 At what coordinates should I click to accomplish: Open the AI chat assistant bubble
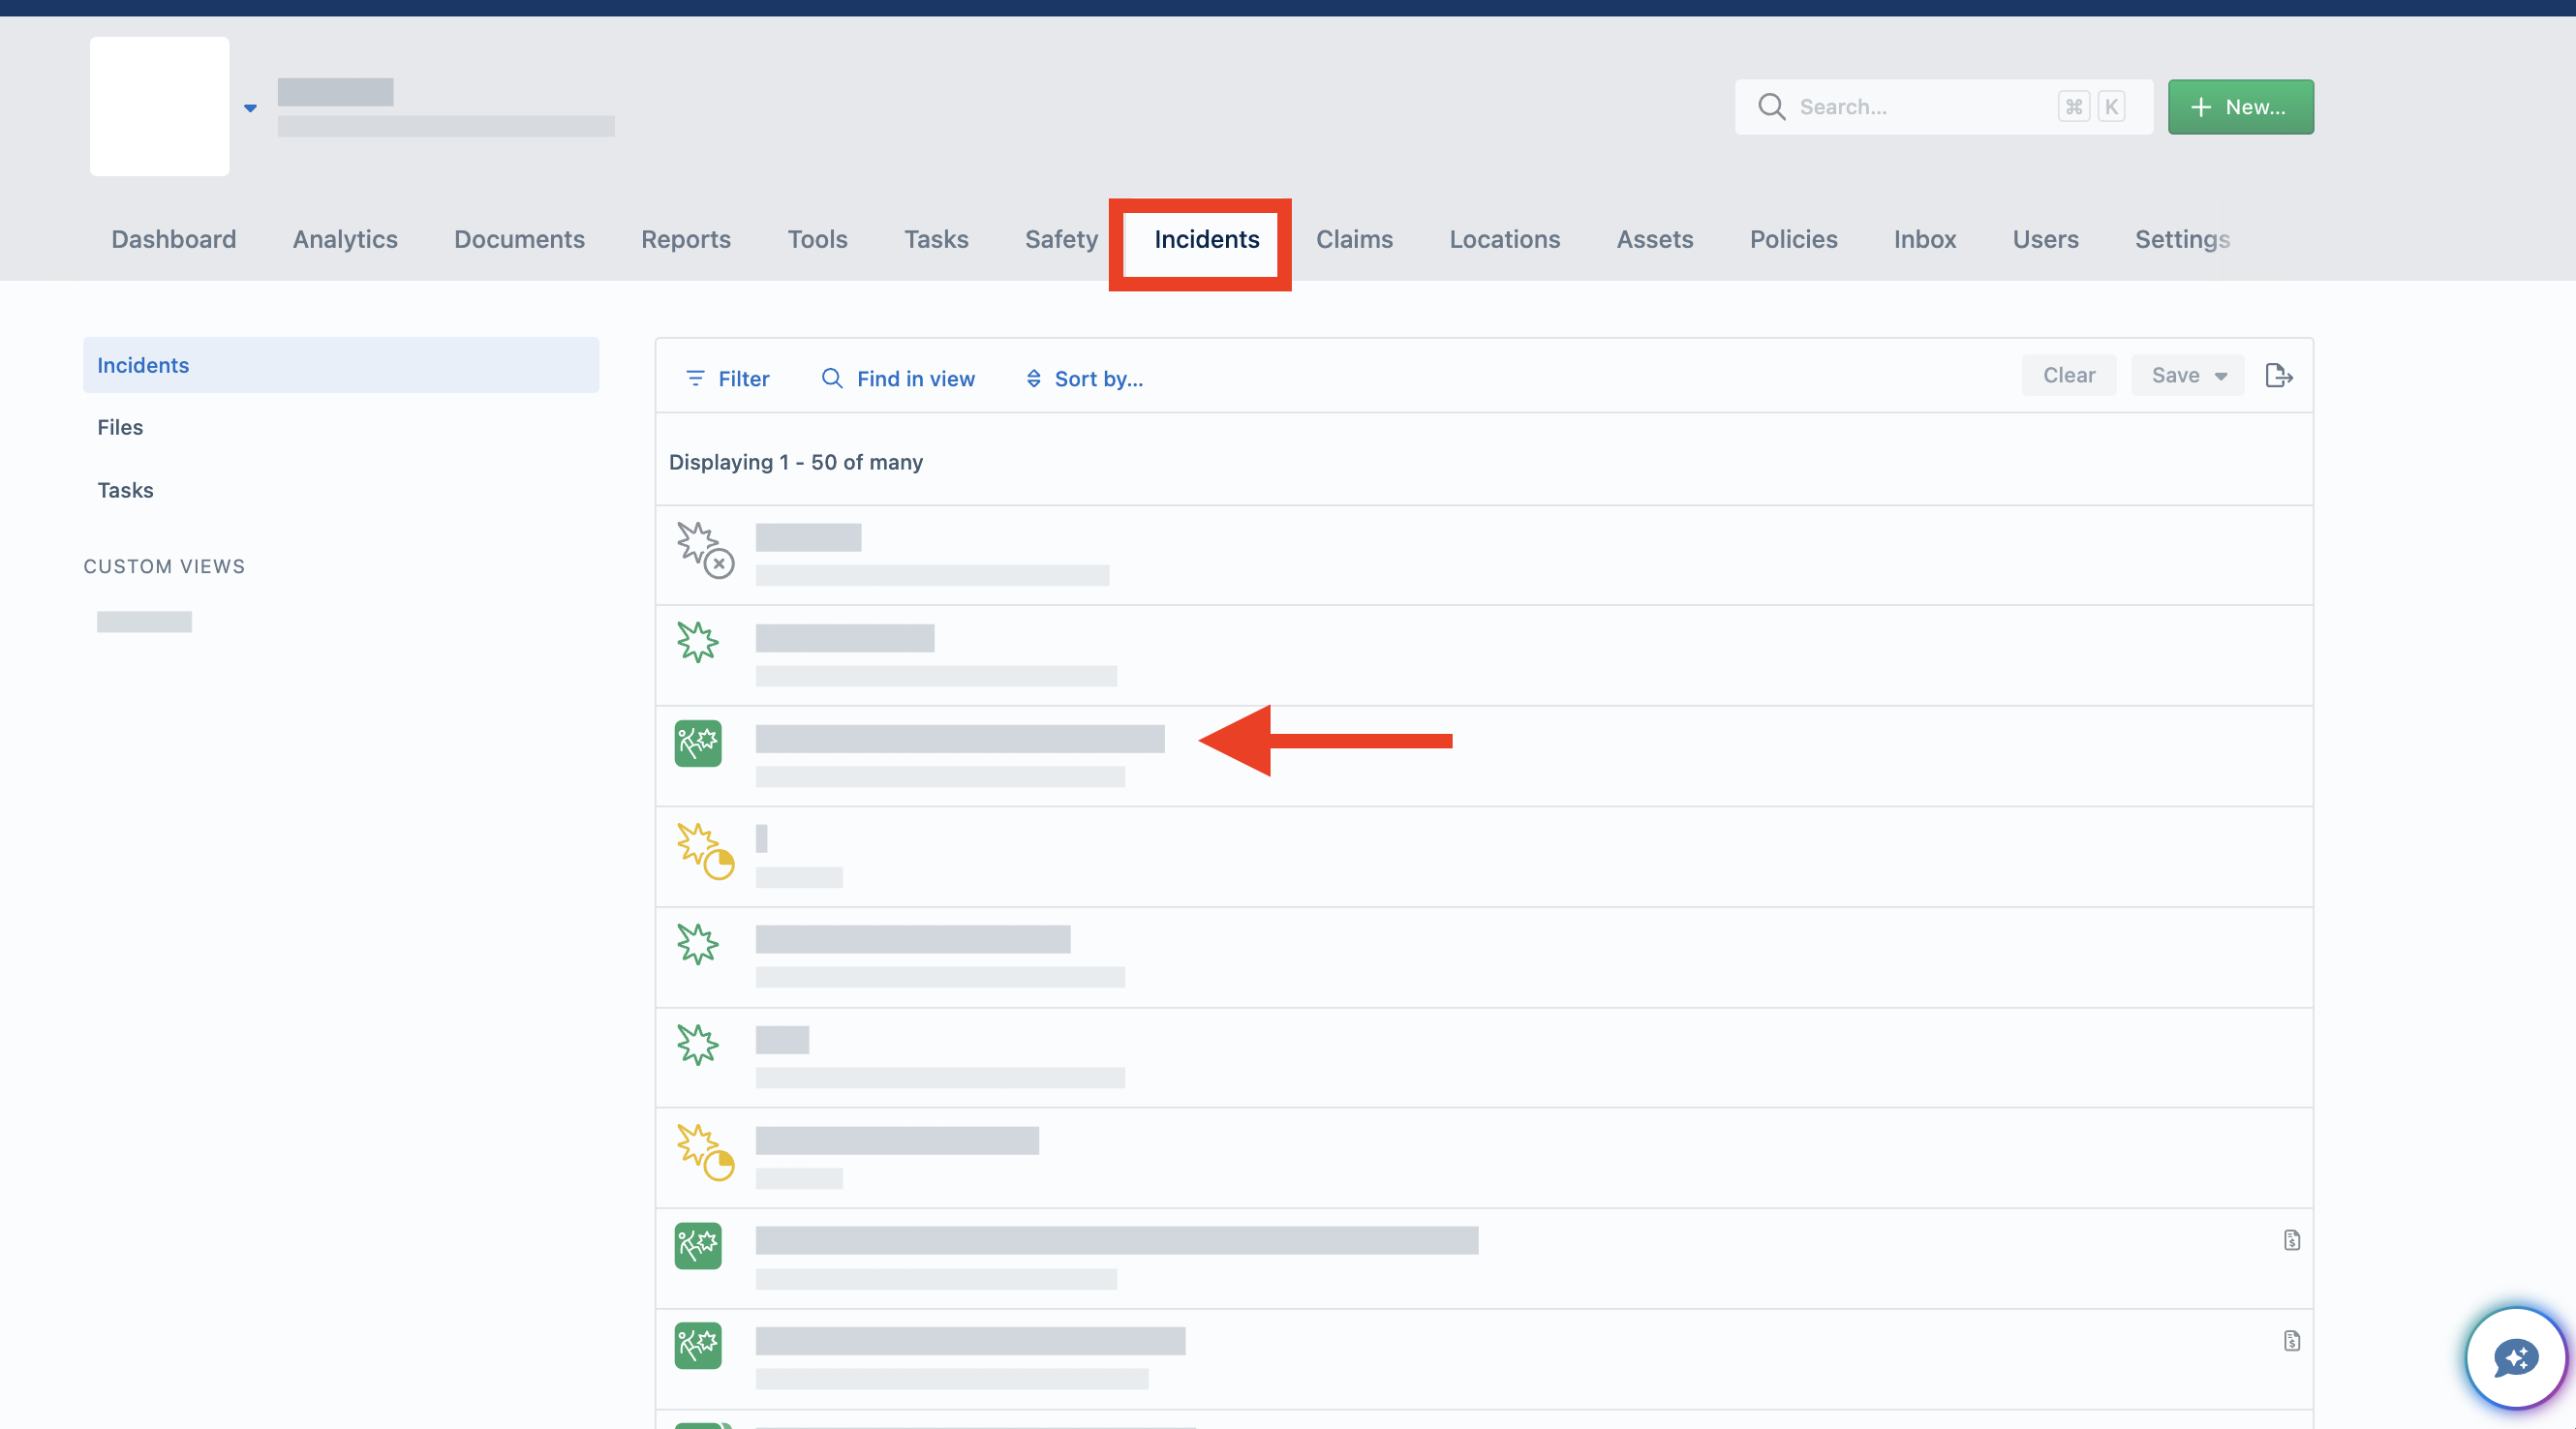pyautogui.click(x=2515, y=1357)
